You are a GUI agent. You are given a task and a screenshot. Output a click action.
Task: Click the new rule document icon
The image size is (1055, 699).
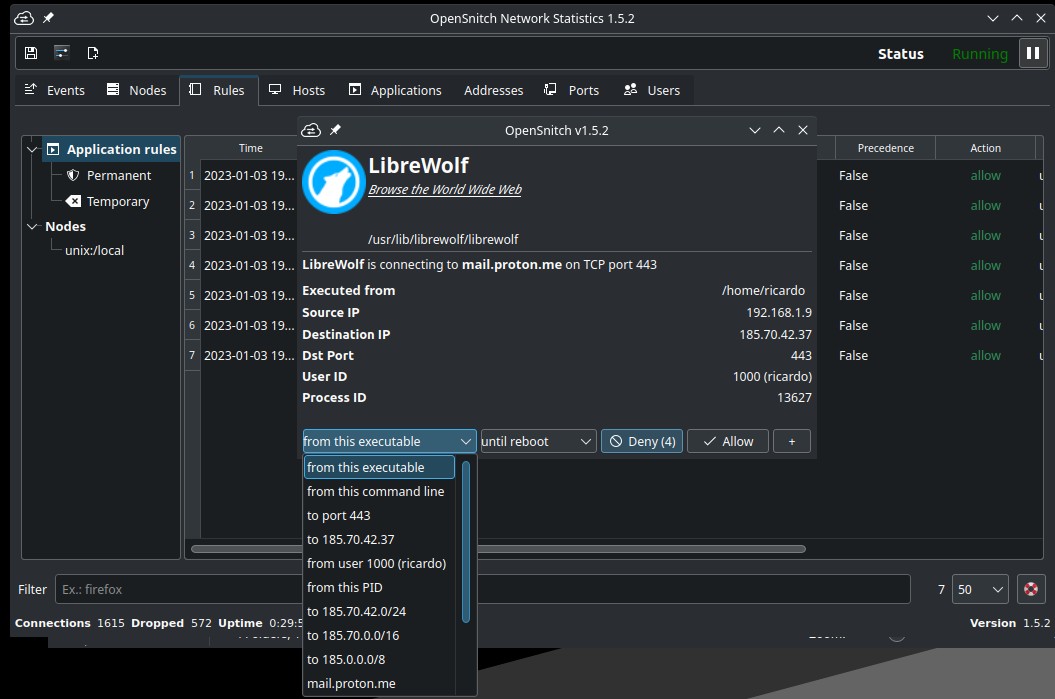[93, 52]
